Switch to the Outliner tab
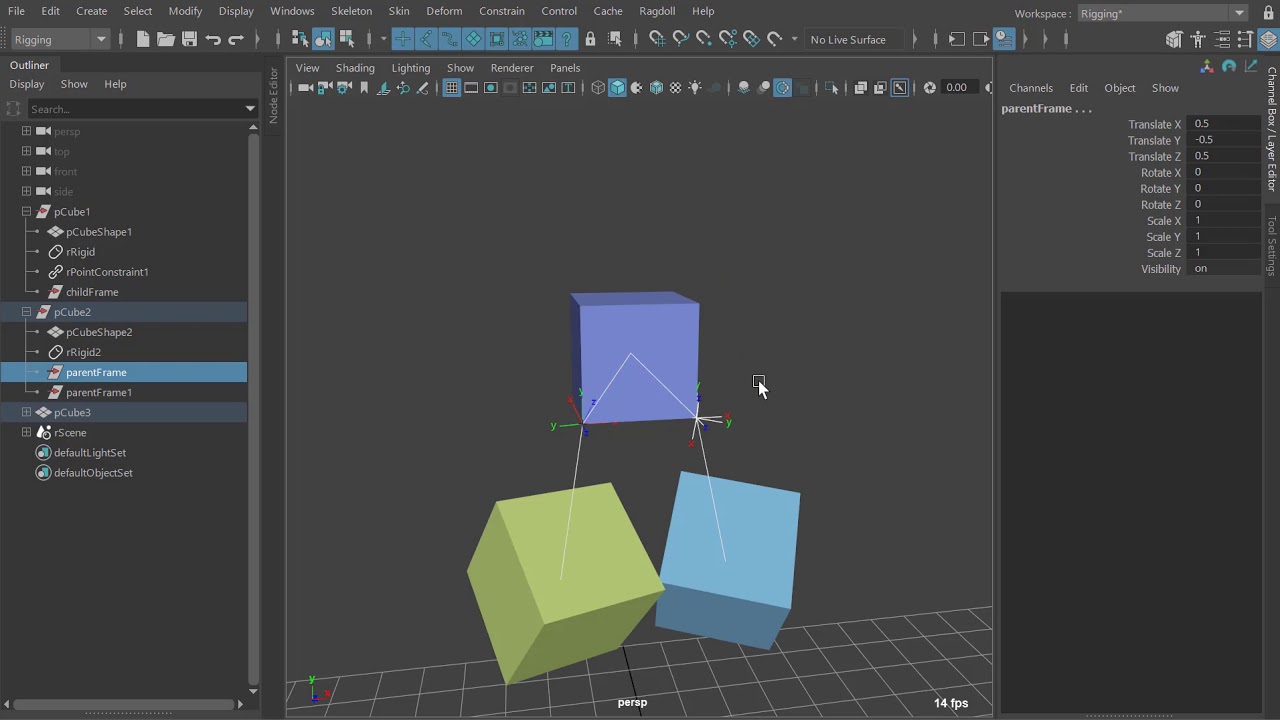Screen dimensions: 1280x720 pyautogui.click(x=30, y=65)
